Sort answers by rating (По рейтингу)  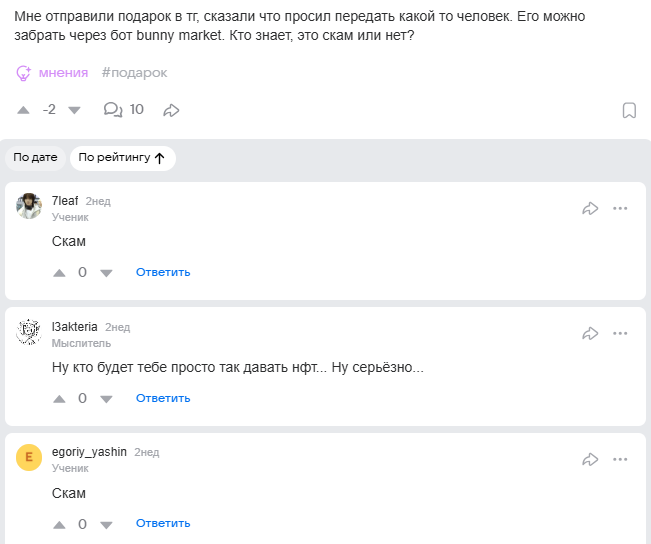[x=122, y=158]
